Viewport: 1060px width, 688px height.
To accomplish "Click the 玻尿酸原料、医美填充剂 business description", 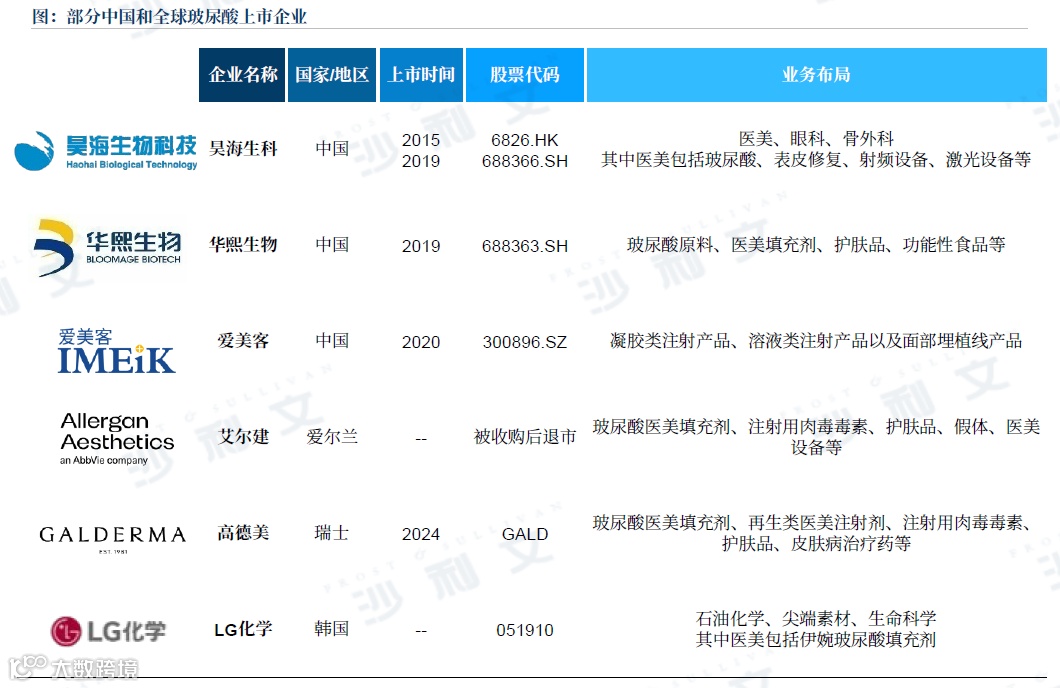I will [x=817, y=245].
